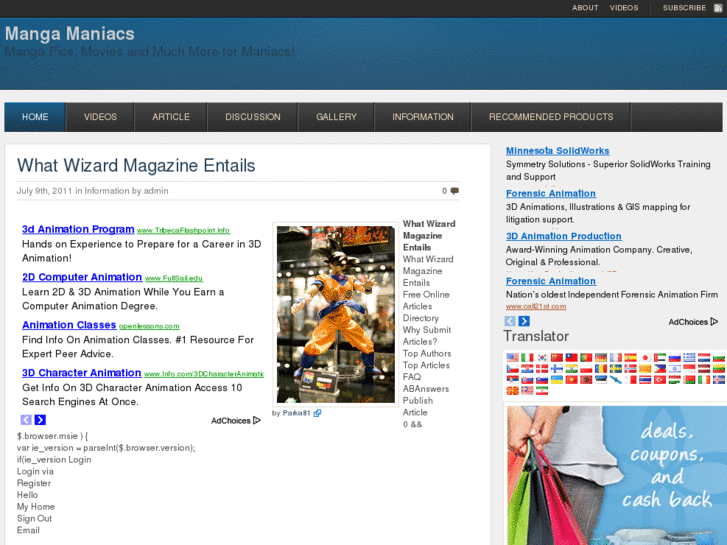727x545 pixels.
Task: Select the Greece flag in Translator
Action: 689,358
